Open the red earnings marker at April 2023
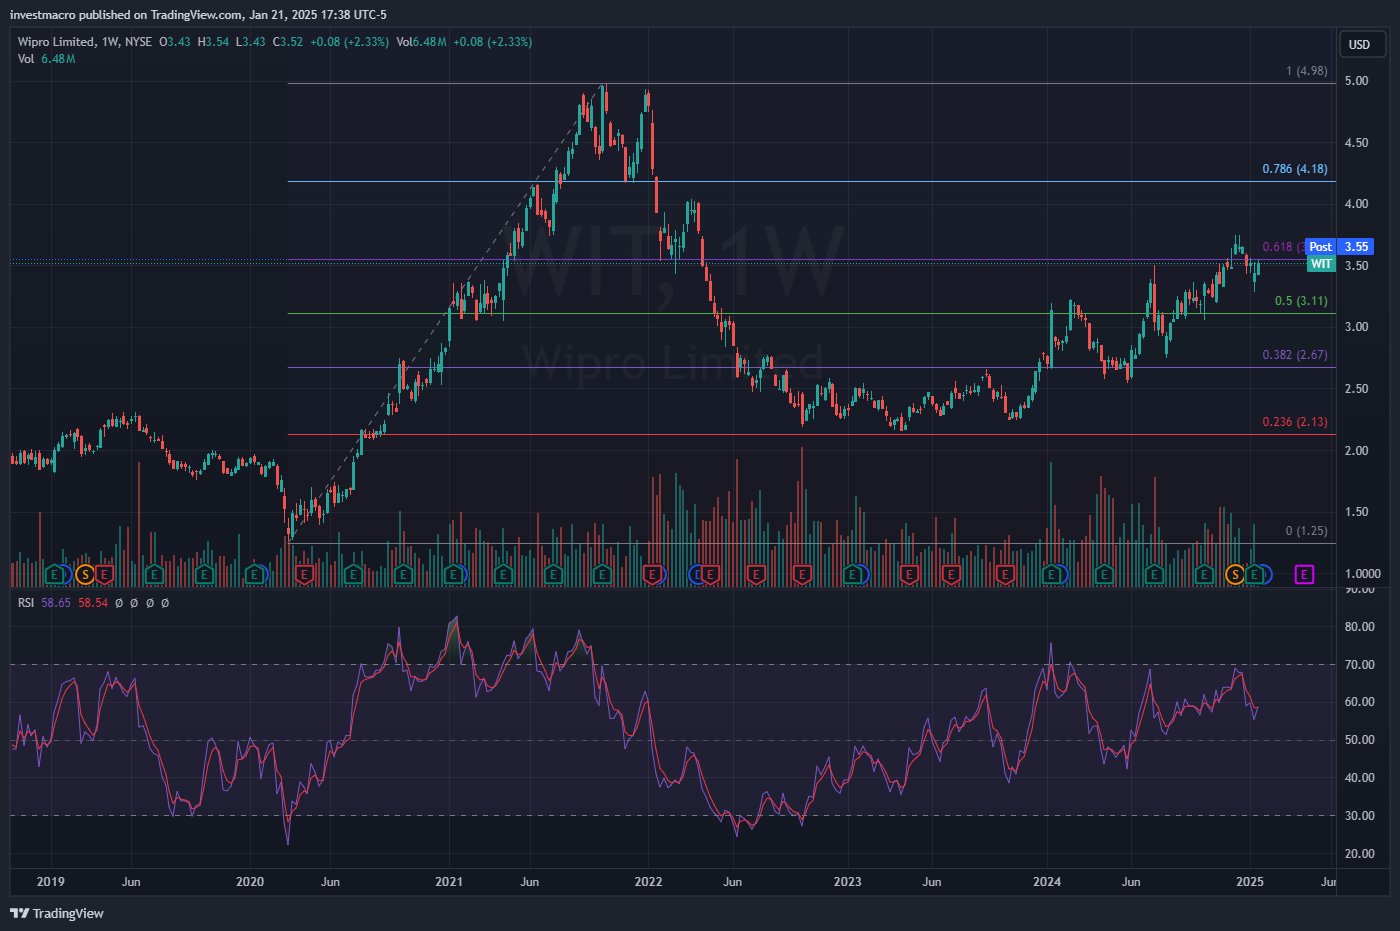Screen dimensions: 1400x931 click(x=909, y=574)
